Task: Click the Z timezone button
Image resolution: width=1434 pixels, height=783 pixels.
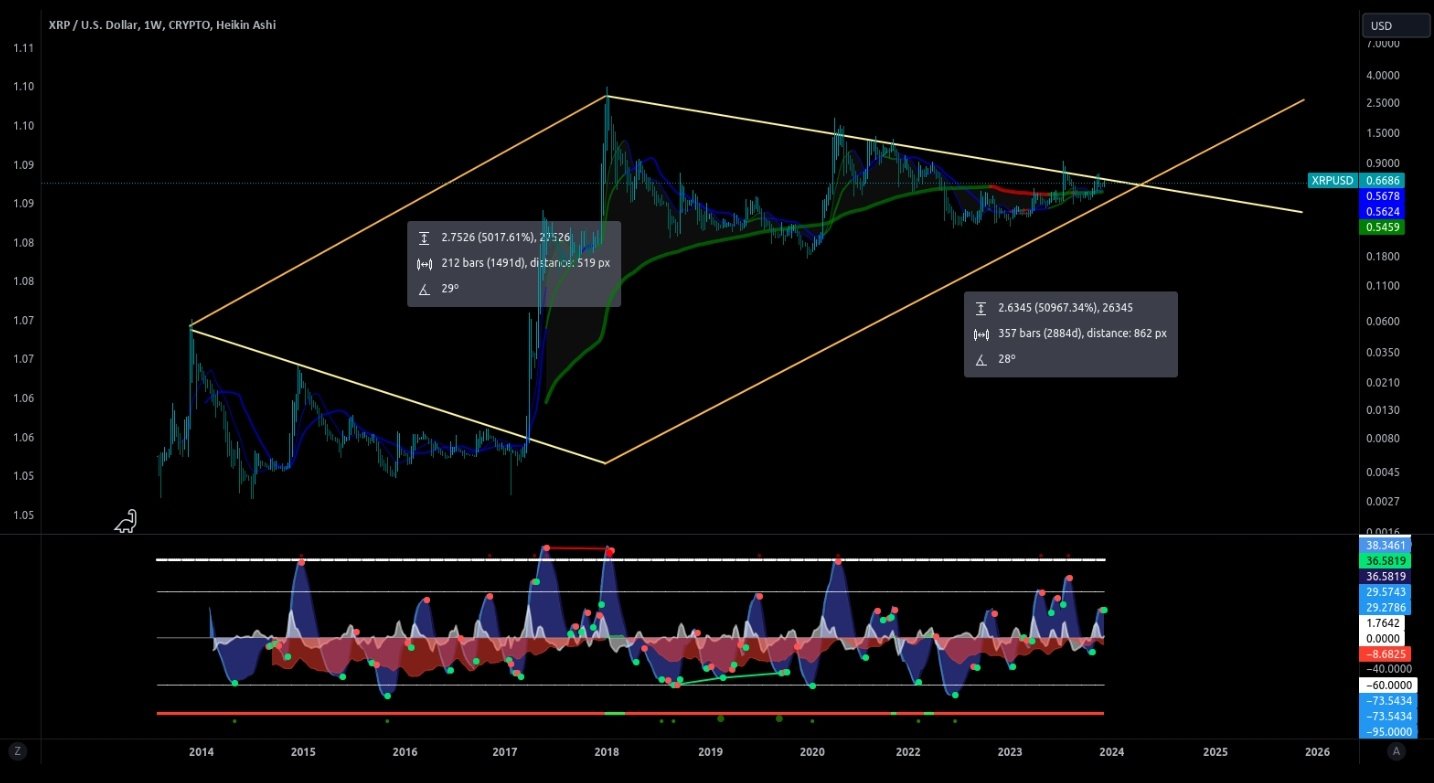Action: coord(17,751)
